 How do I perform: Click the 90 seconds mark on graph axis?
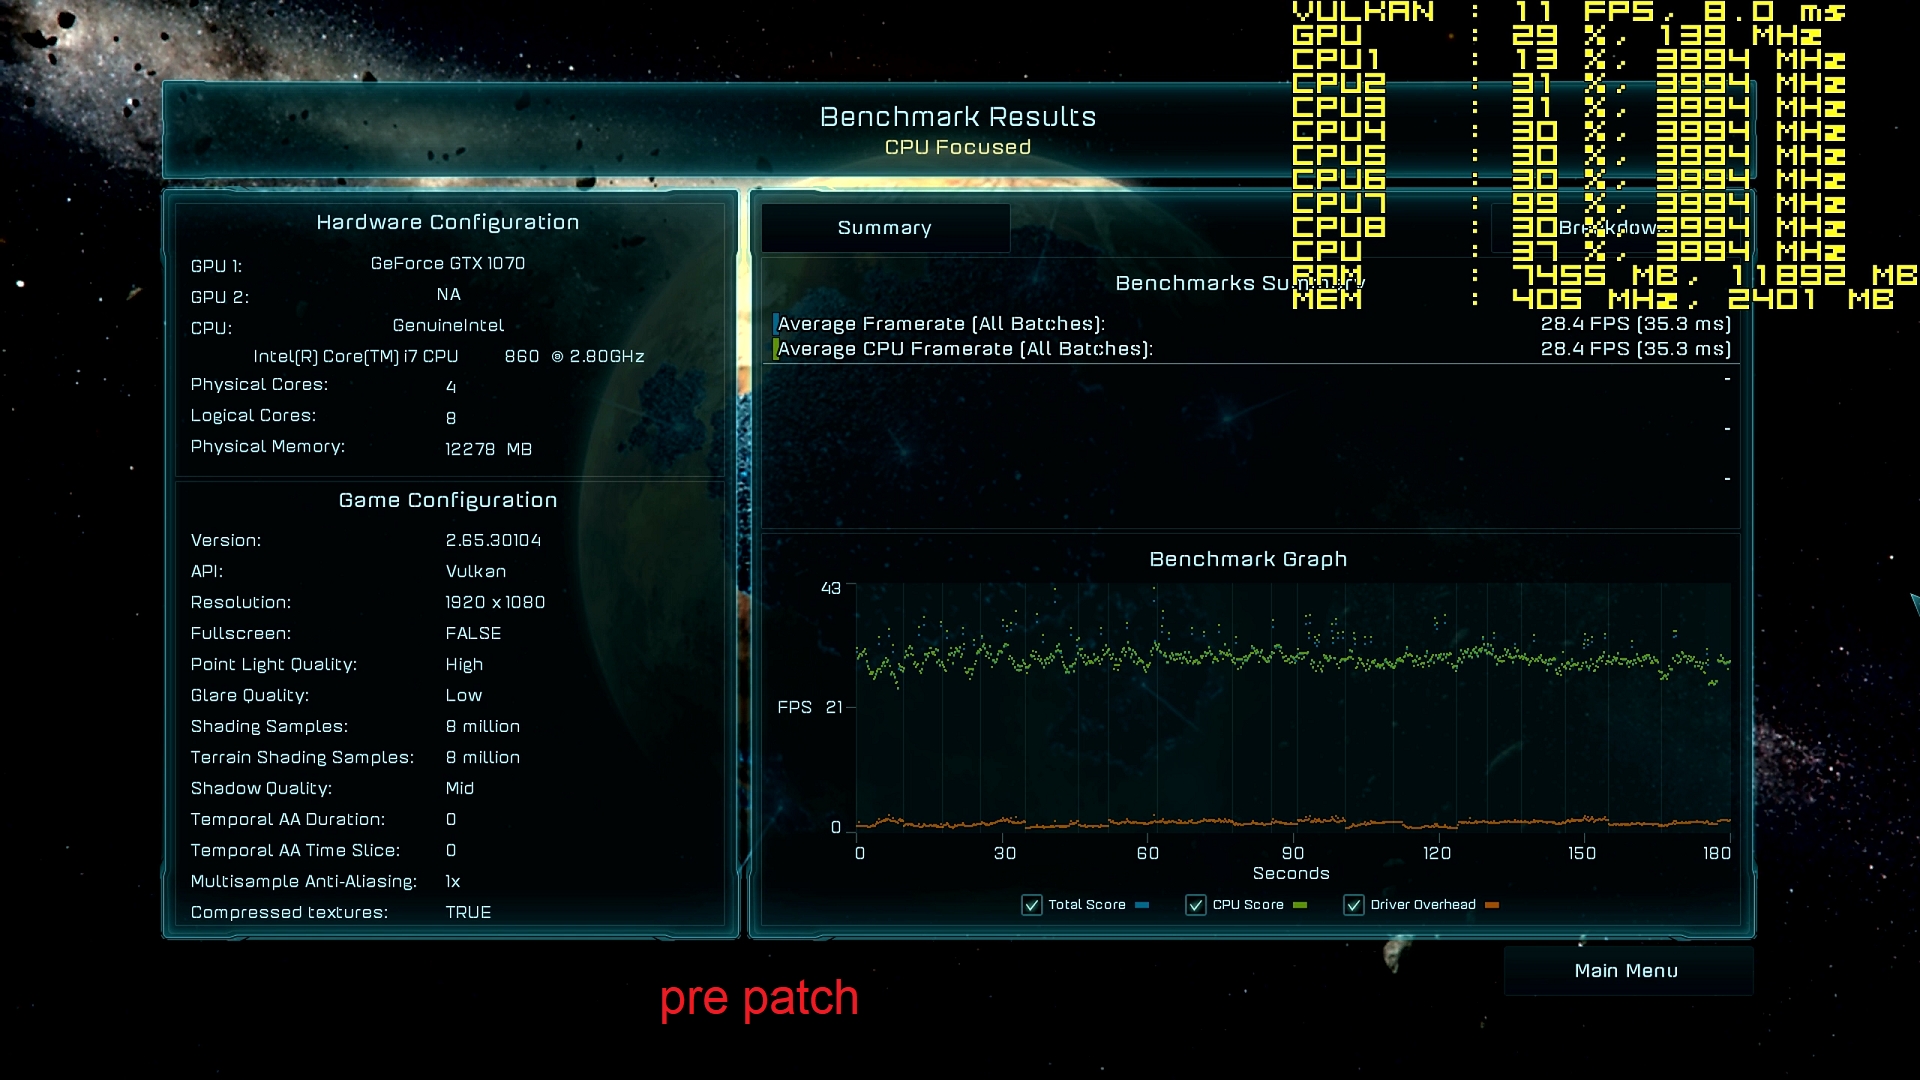1293,853
